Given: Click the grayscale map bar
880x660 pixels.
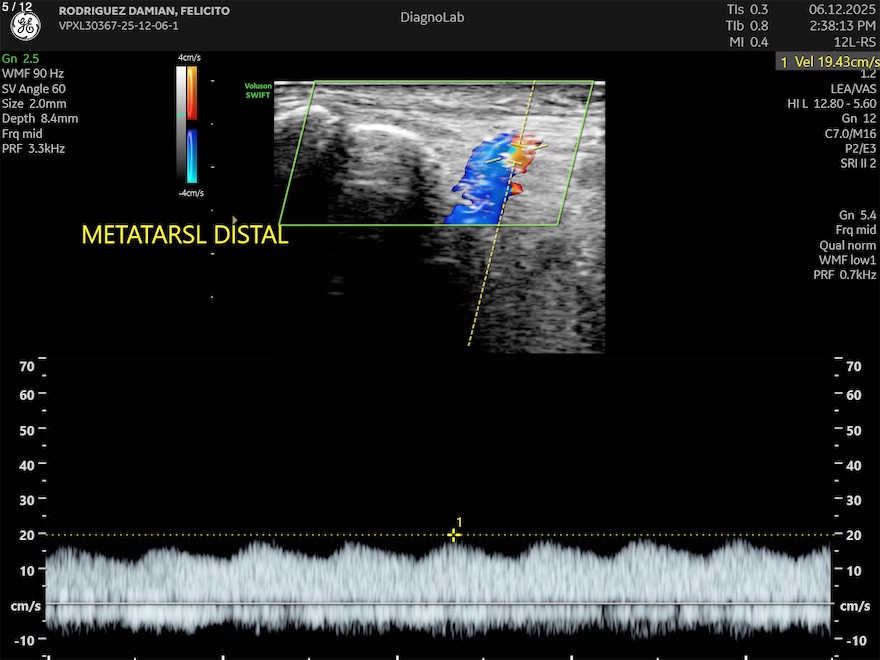Looking at the screenshot, I should pos(180,125).
